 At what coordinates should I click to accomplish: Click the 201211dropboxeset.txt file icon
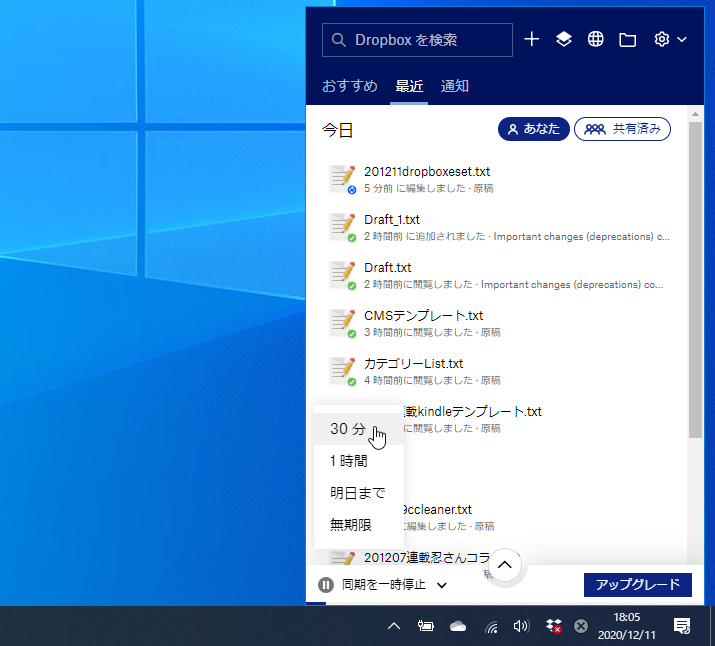342,179
